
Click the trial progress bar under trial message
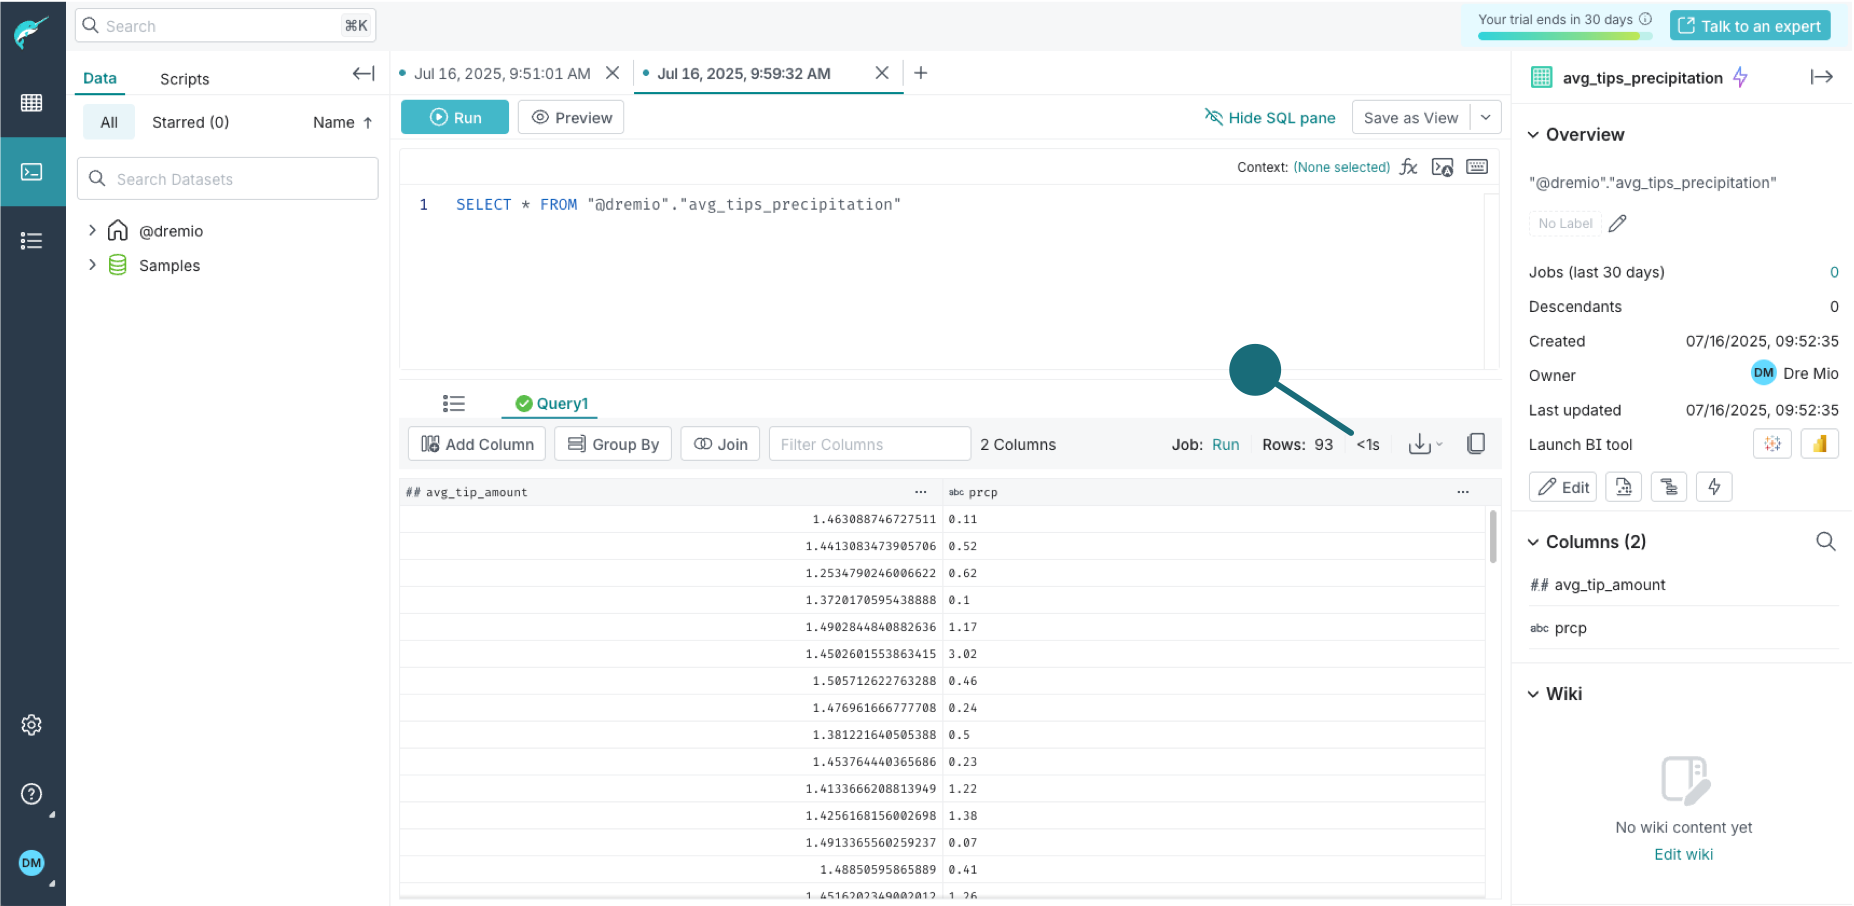click(1563, 38)
